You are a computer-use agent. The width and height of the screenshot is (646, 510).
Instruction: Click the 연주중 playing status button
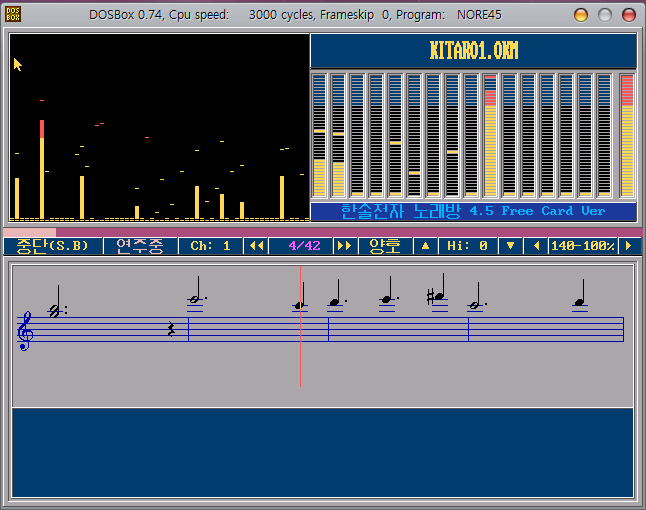(x=140, y=246)
